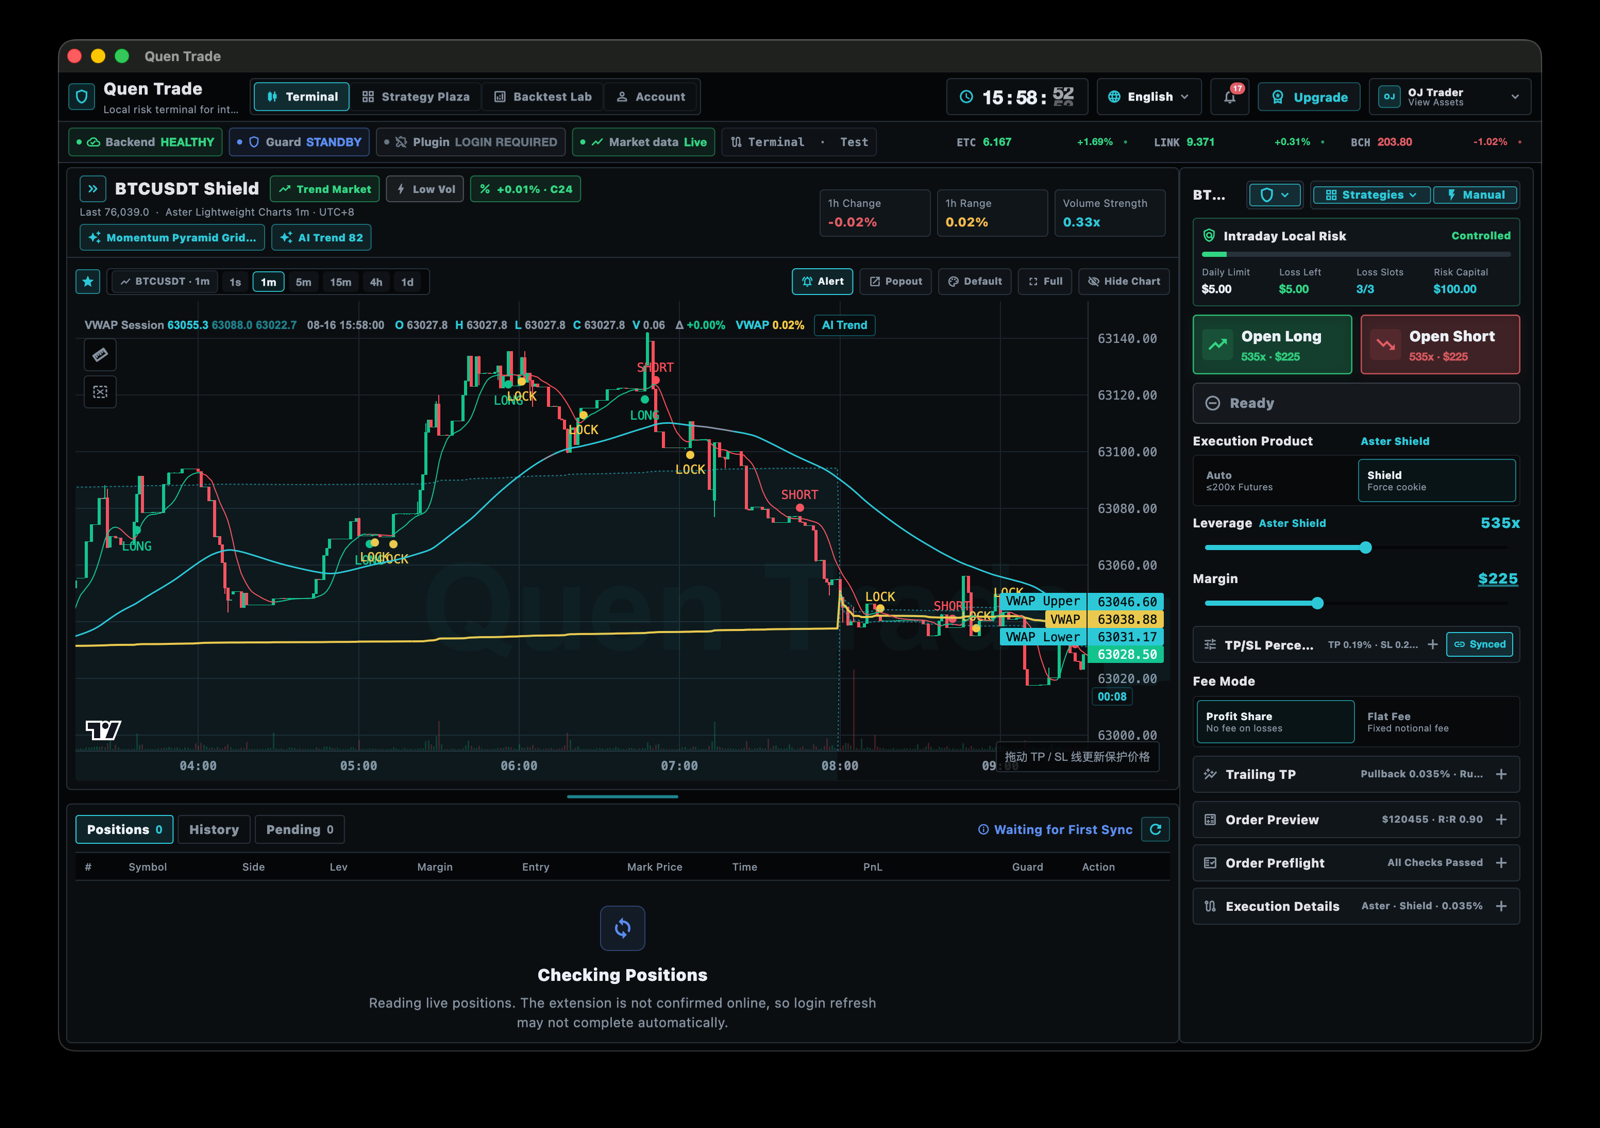The height and width of the screenshot is (1128, 1600).
Task: Expand the TP/SL Percent section plus
Action: coord(1433,645)
